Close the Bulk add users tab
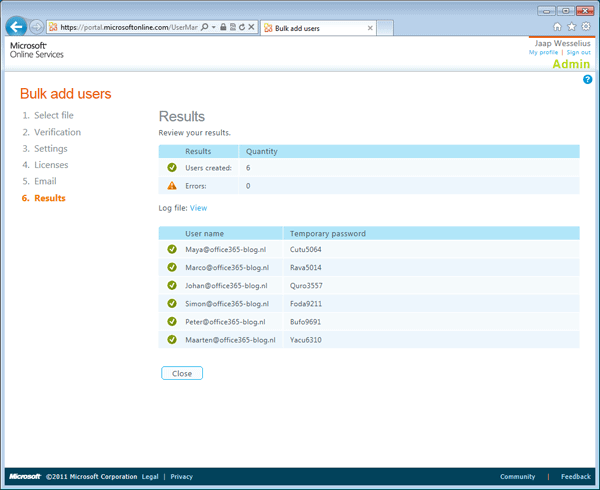Image resolution: width=600 pixels, height=490 pixels. (x=370, y=28)
